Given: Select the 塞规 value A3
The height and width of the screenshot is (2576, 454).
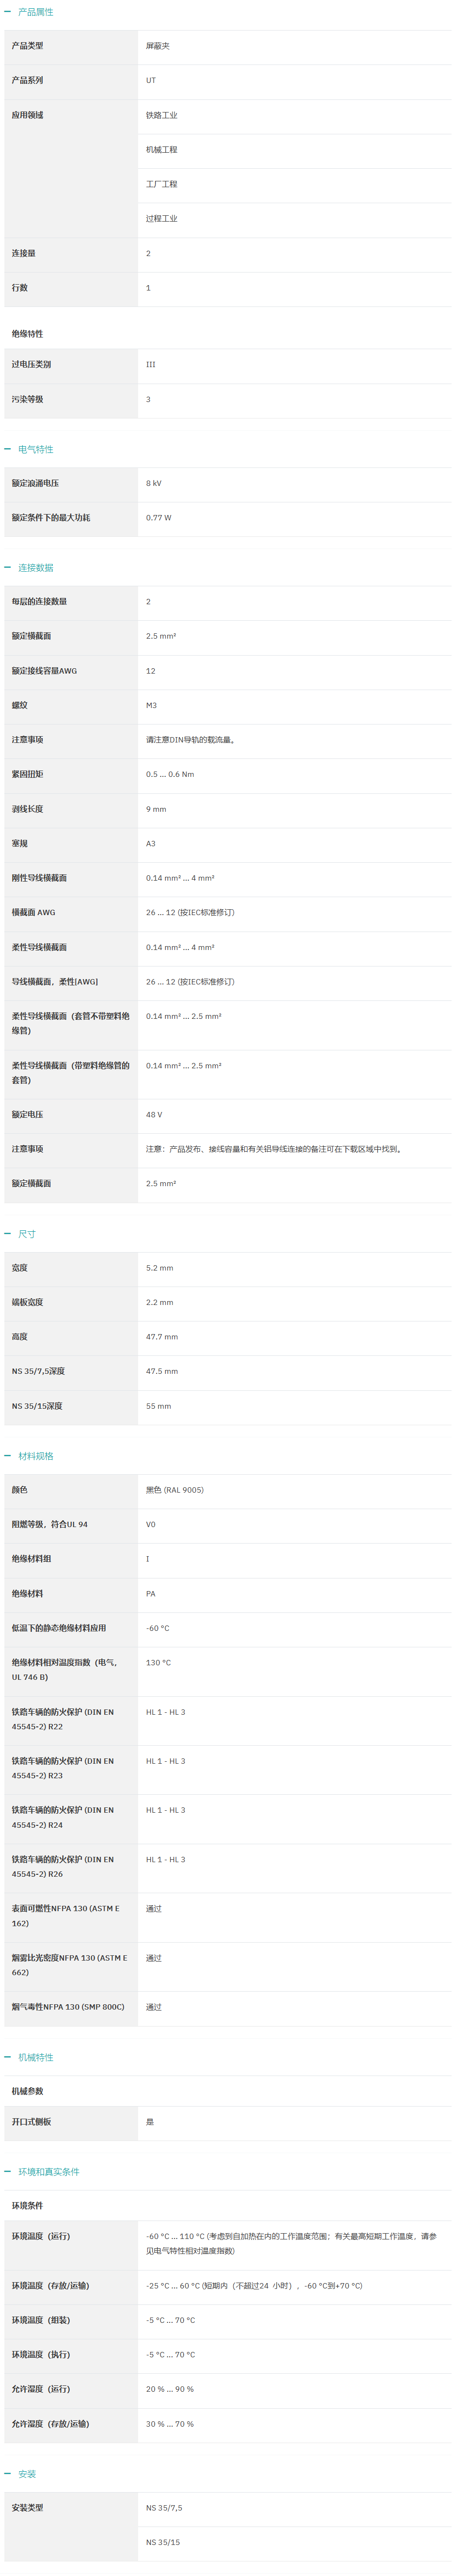Looking at the screenshot, I should tap(151, 843).
